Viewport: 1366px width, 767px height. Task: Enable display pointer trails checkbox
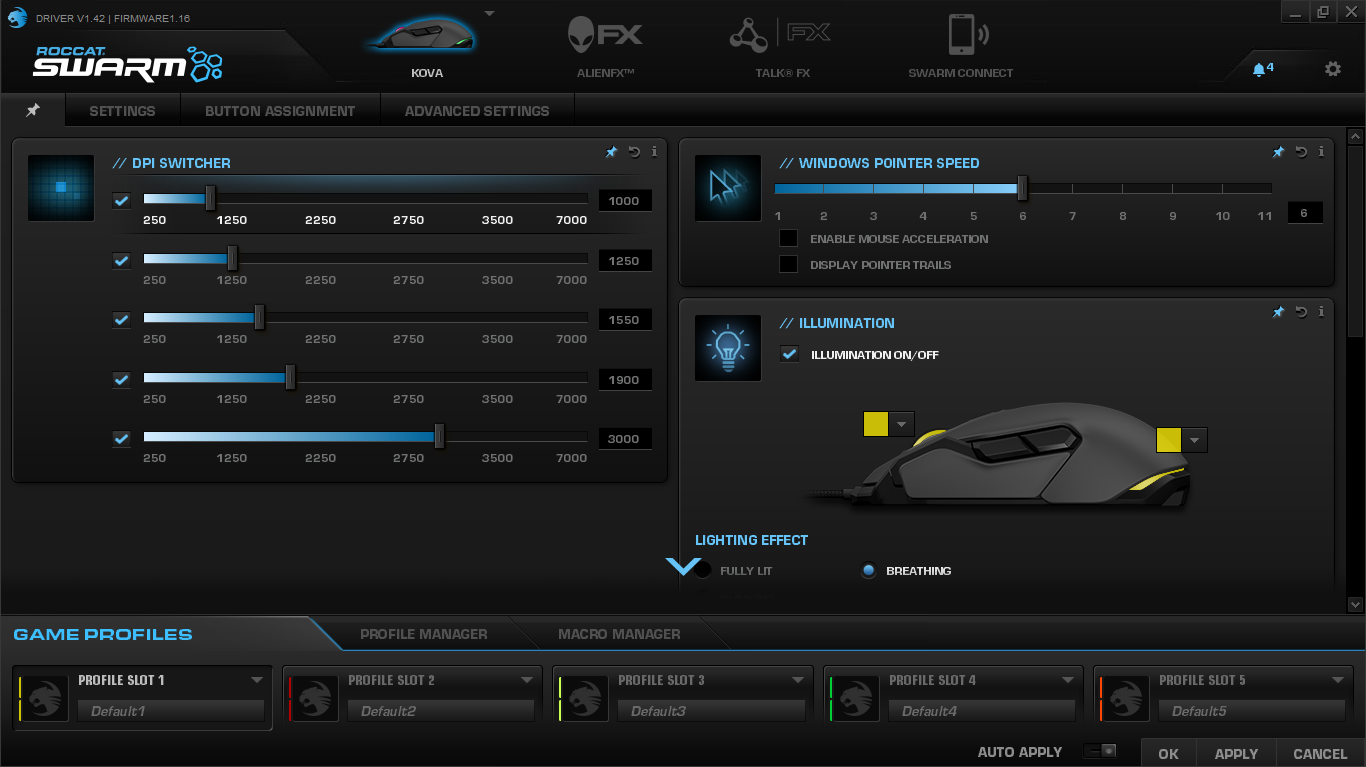tap(789, 264)
